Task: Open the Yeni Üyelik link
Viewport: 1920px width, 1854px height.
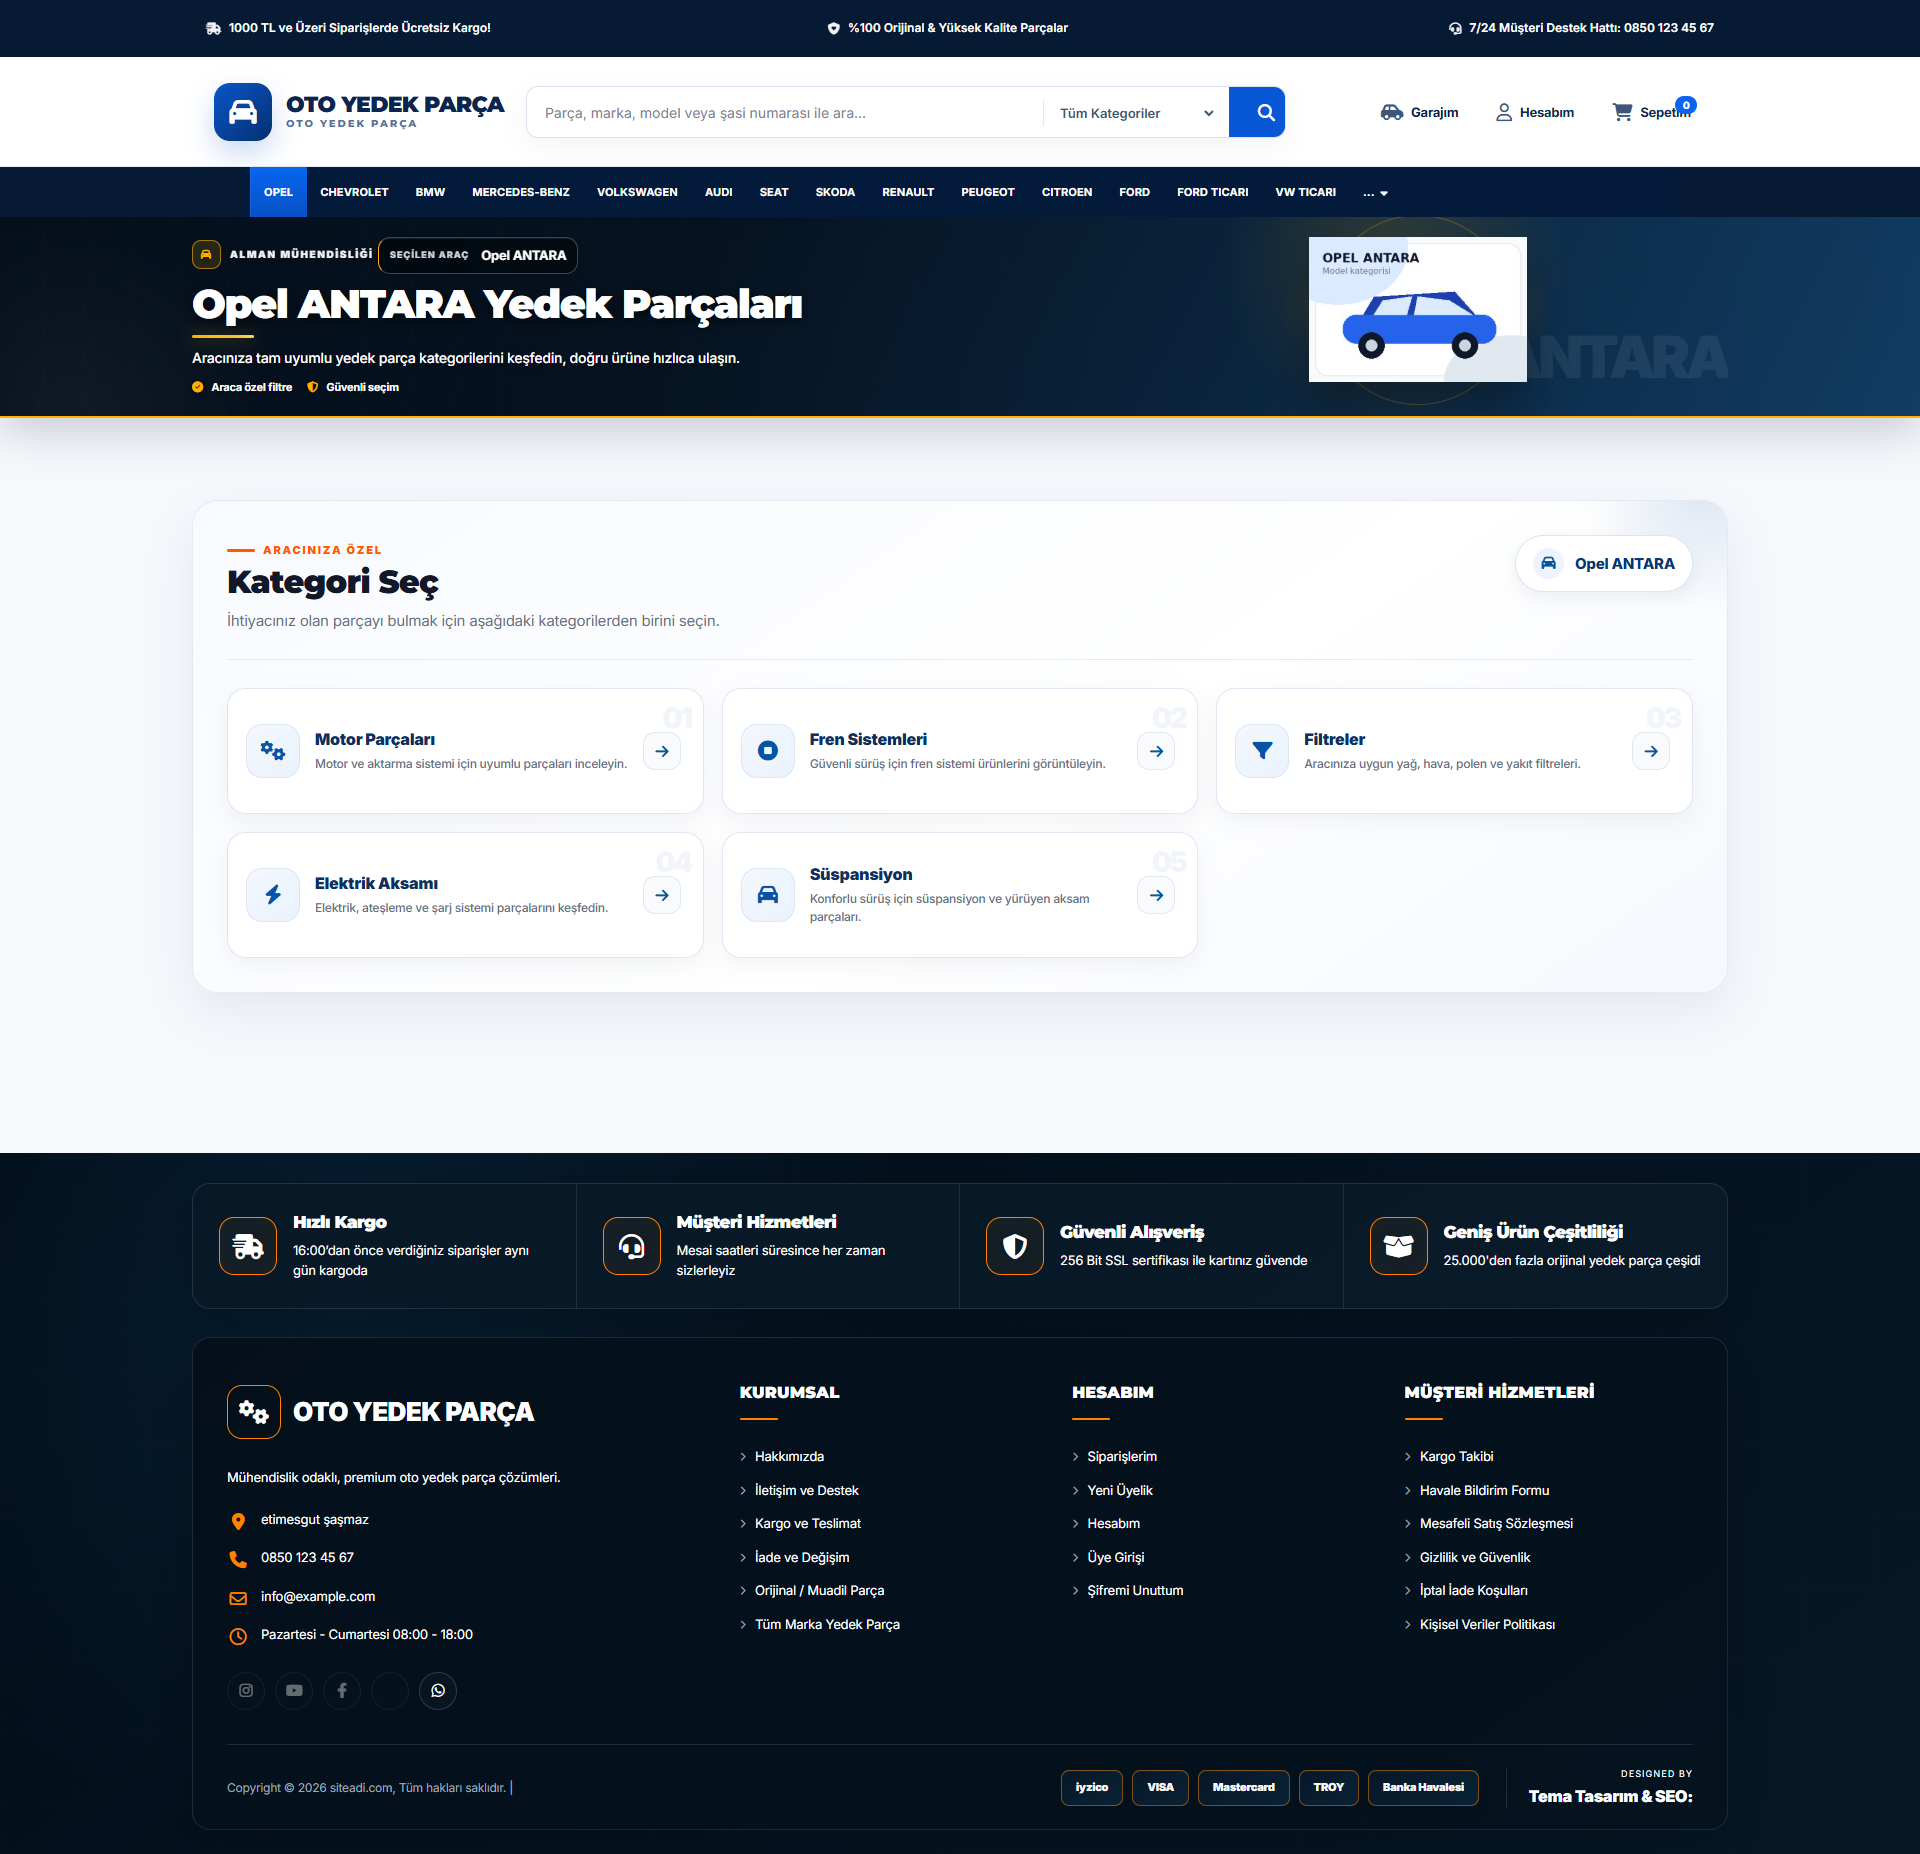Action: (1120, 1490)
